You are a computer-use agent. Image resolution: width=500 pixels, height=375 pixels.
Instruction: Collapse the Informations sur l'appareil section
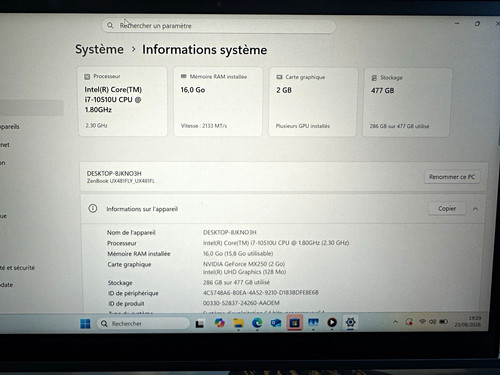(x=475, y=209)
